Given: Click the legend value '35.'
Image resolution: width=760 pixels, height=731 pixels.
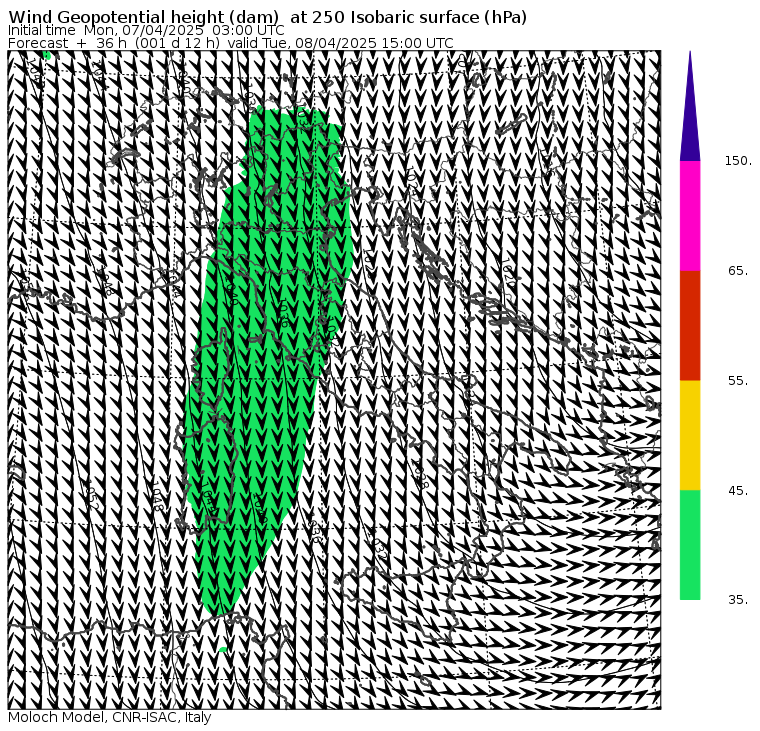Looking at the screenshot, I should pyautogui.click(x=738, y=600).
